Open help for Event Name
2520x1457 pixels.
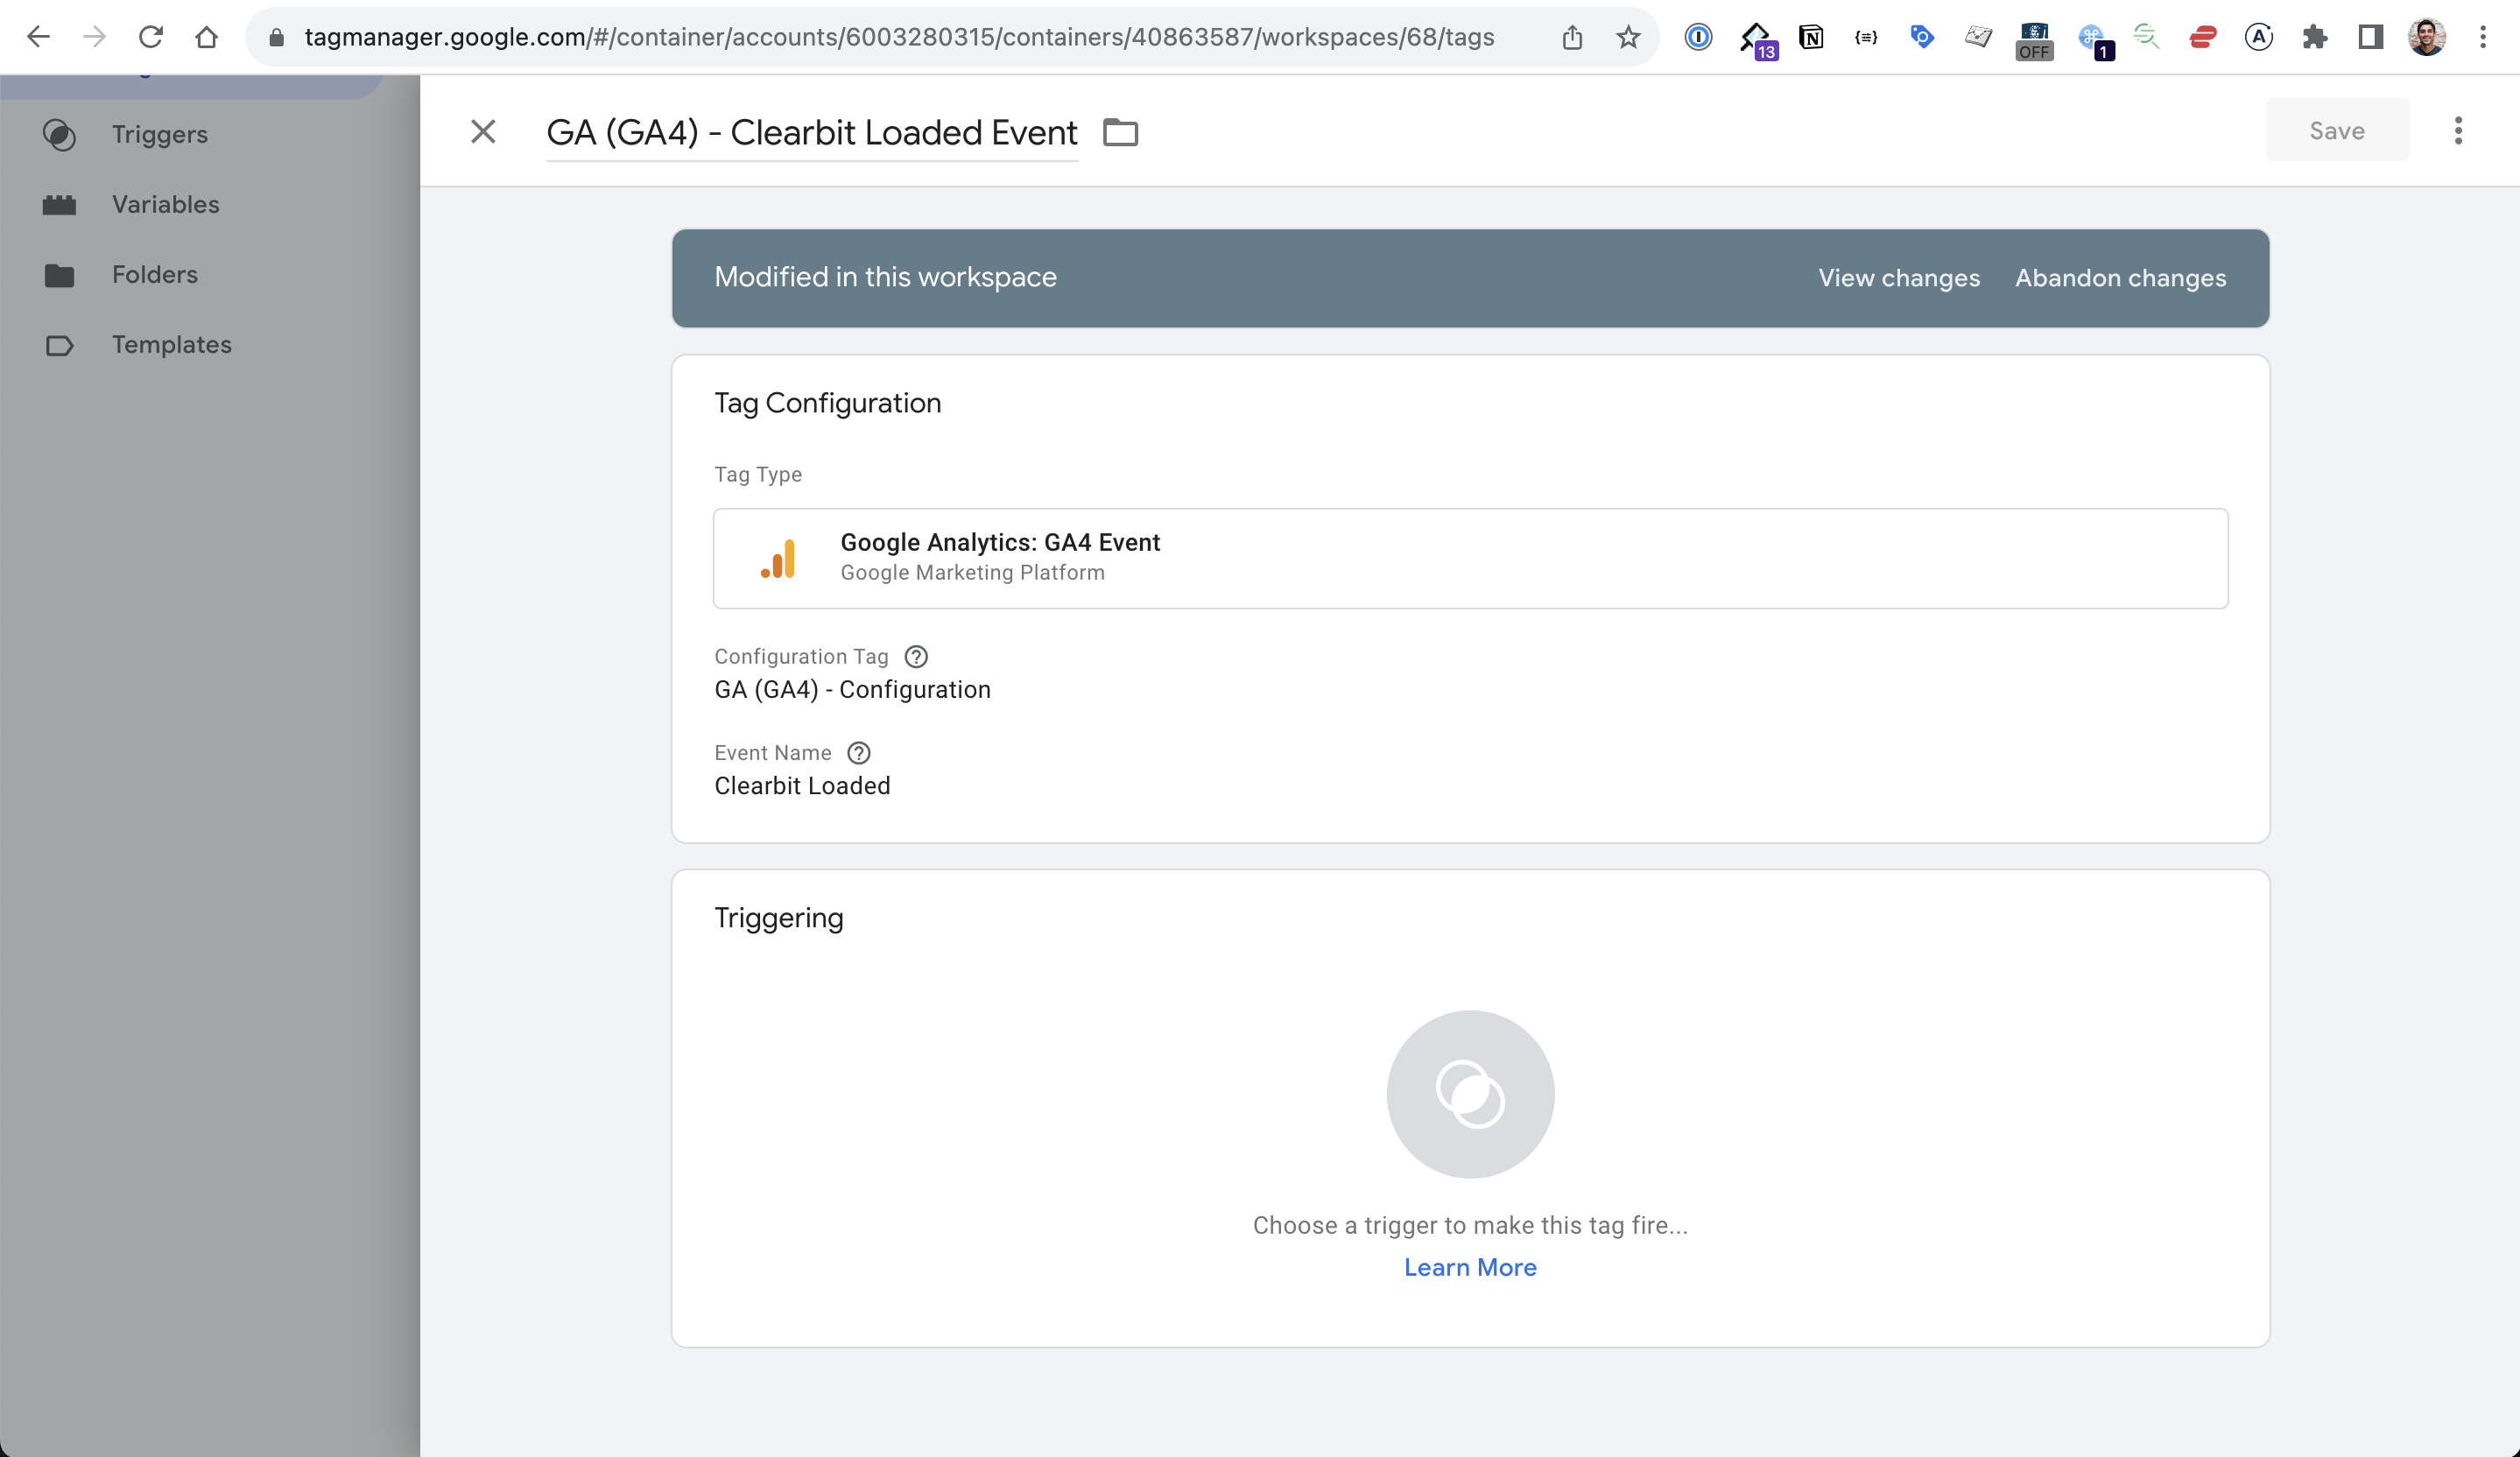(858, 752)
